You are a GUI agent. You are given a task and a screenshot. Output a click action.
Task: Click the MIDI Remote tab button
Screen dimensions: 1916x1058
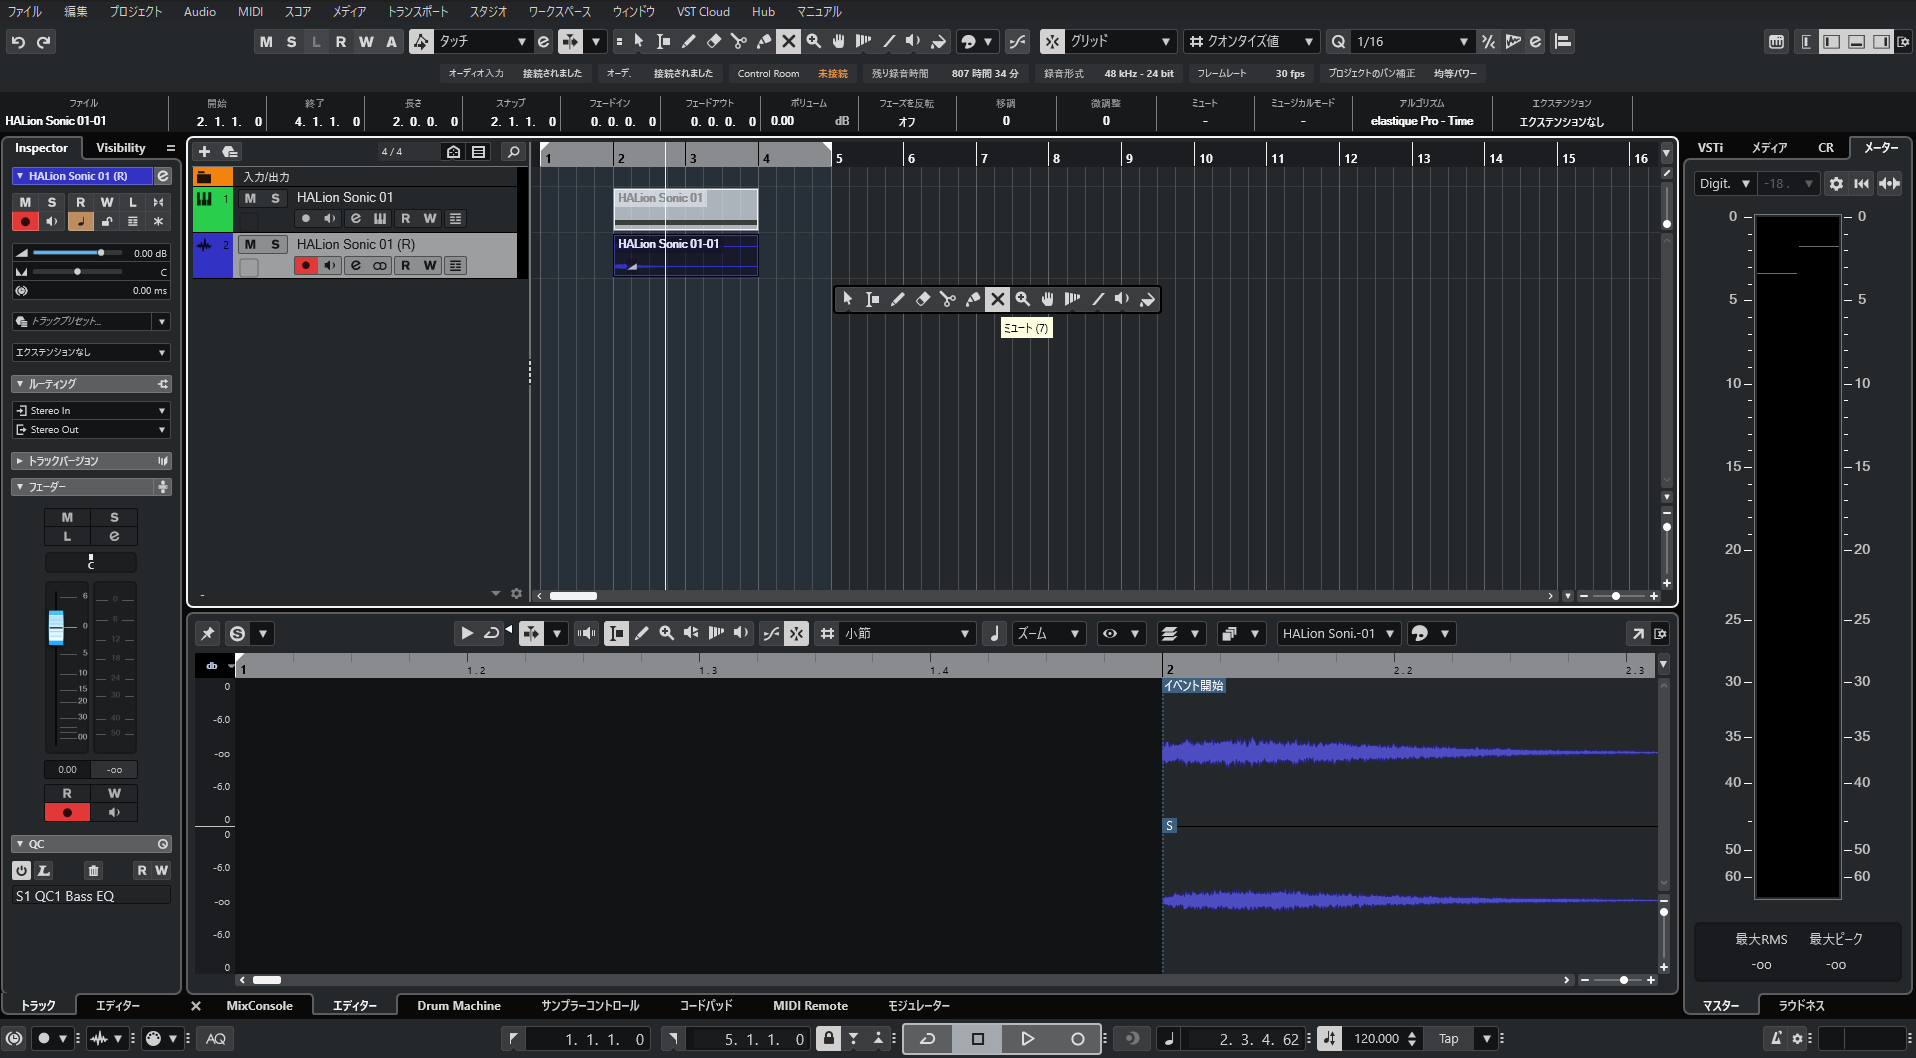[811, 1006]
